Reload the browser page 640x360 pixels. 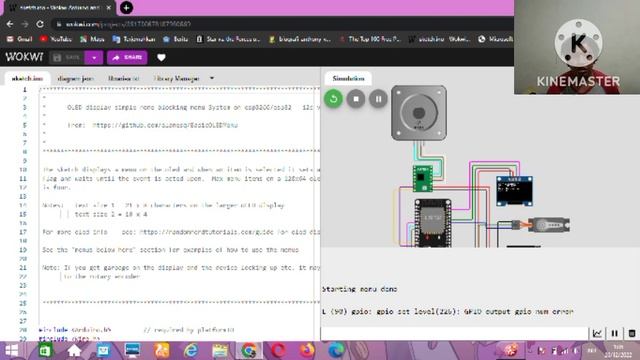(x=40, y=24)
